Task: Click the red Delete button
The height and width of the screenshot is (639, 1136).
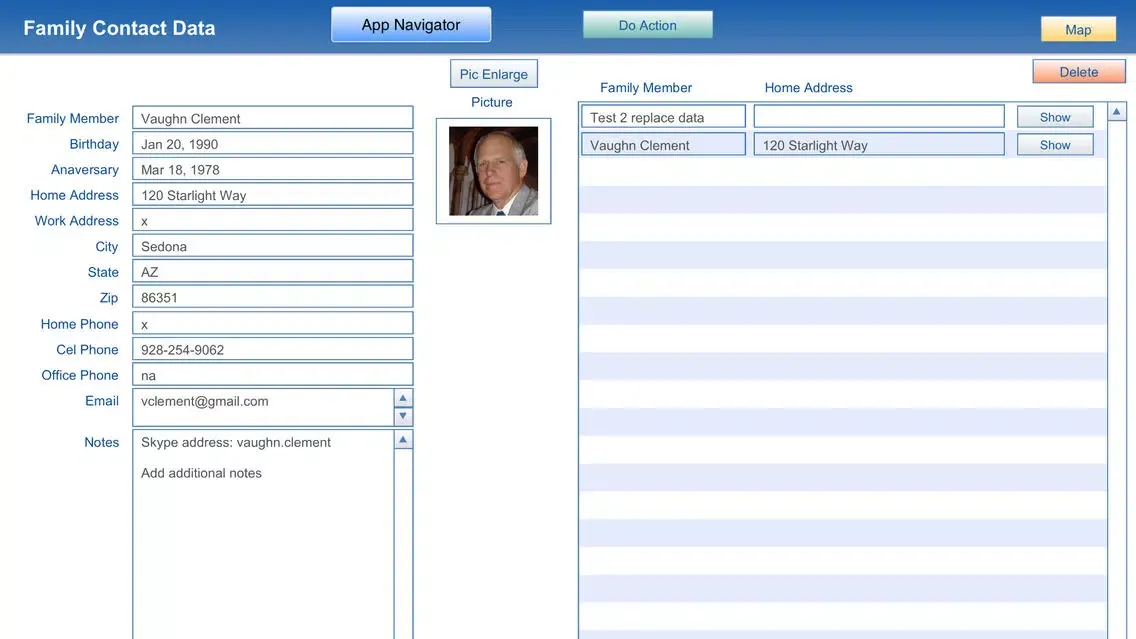Action: [x=1079, y=72]
